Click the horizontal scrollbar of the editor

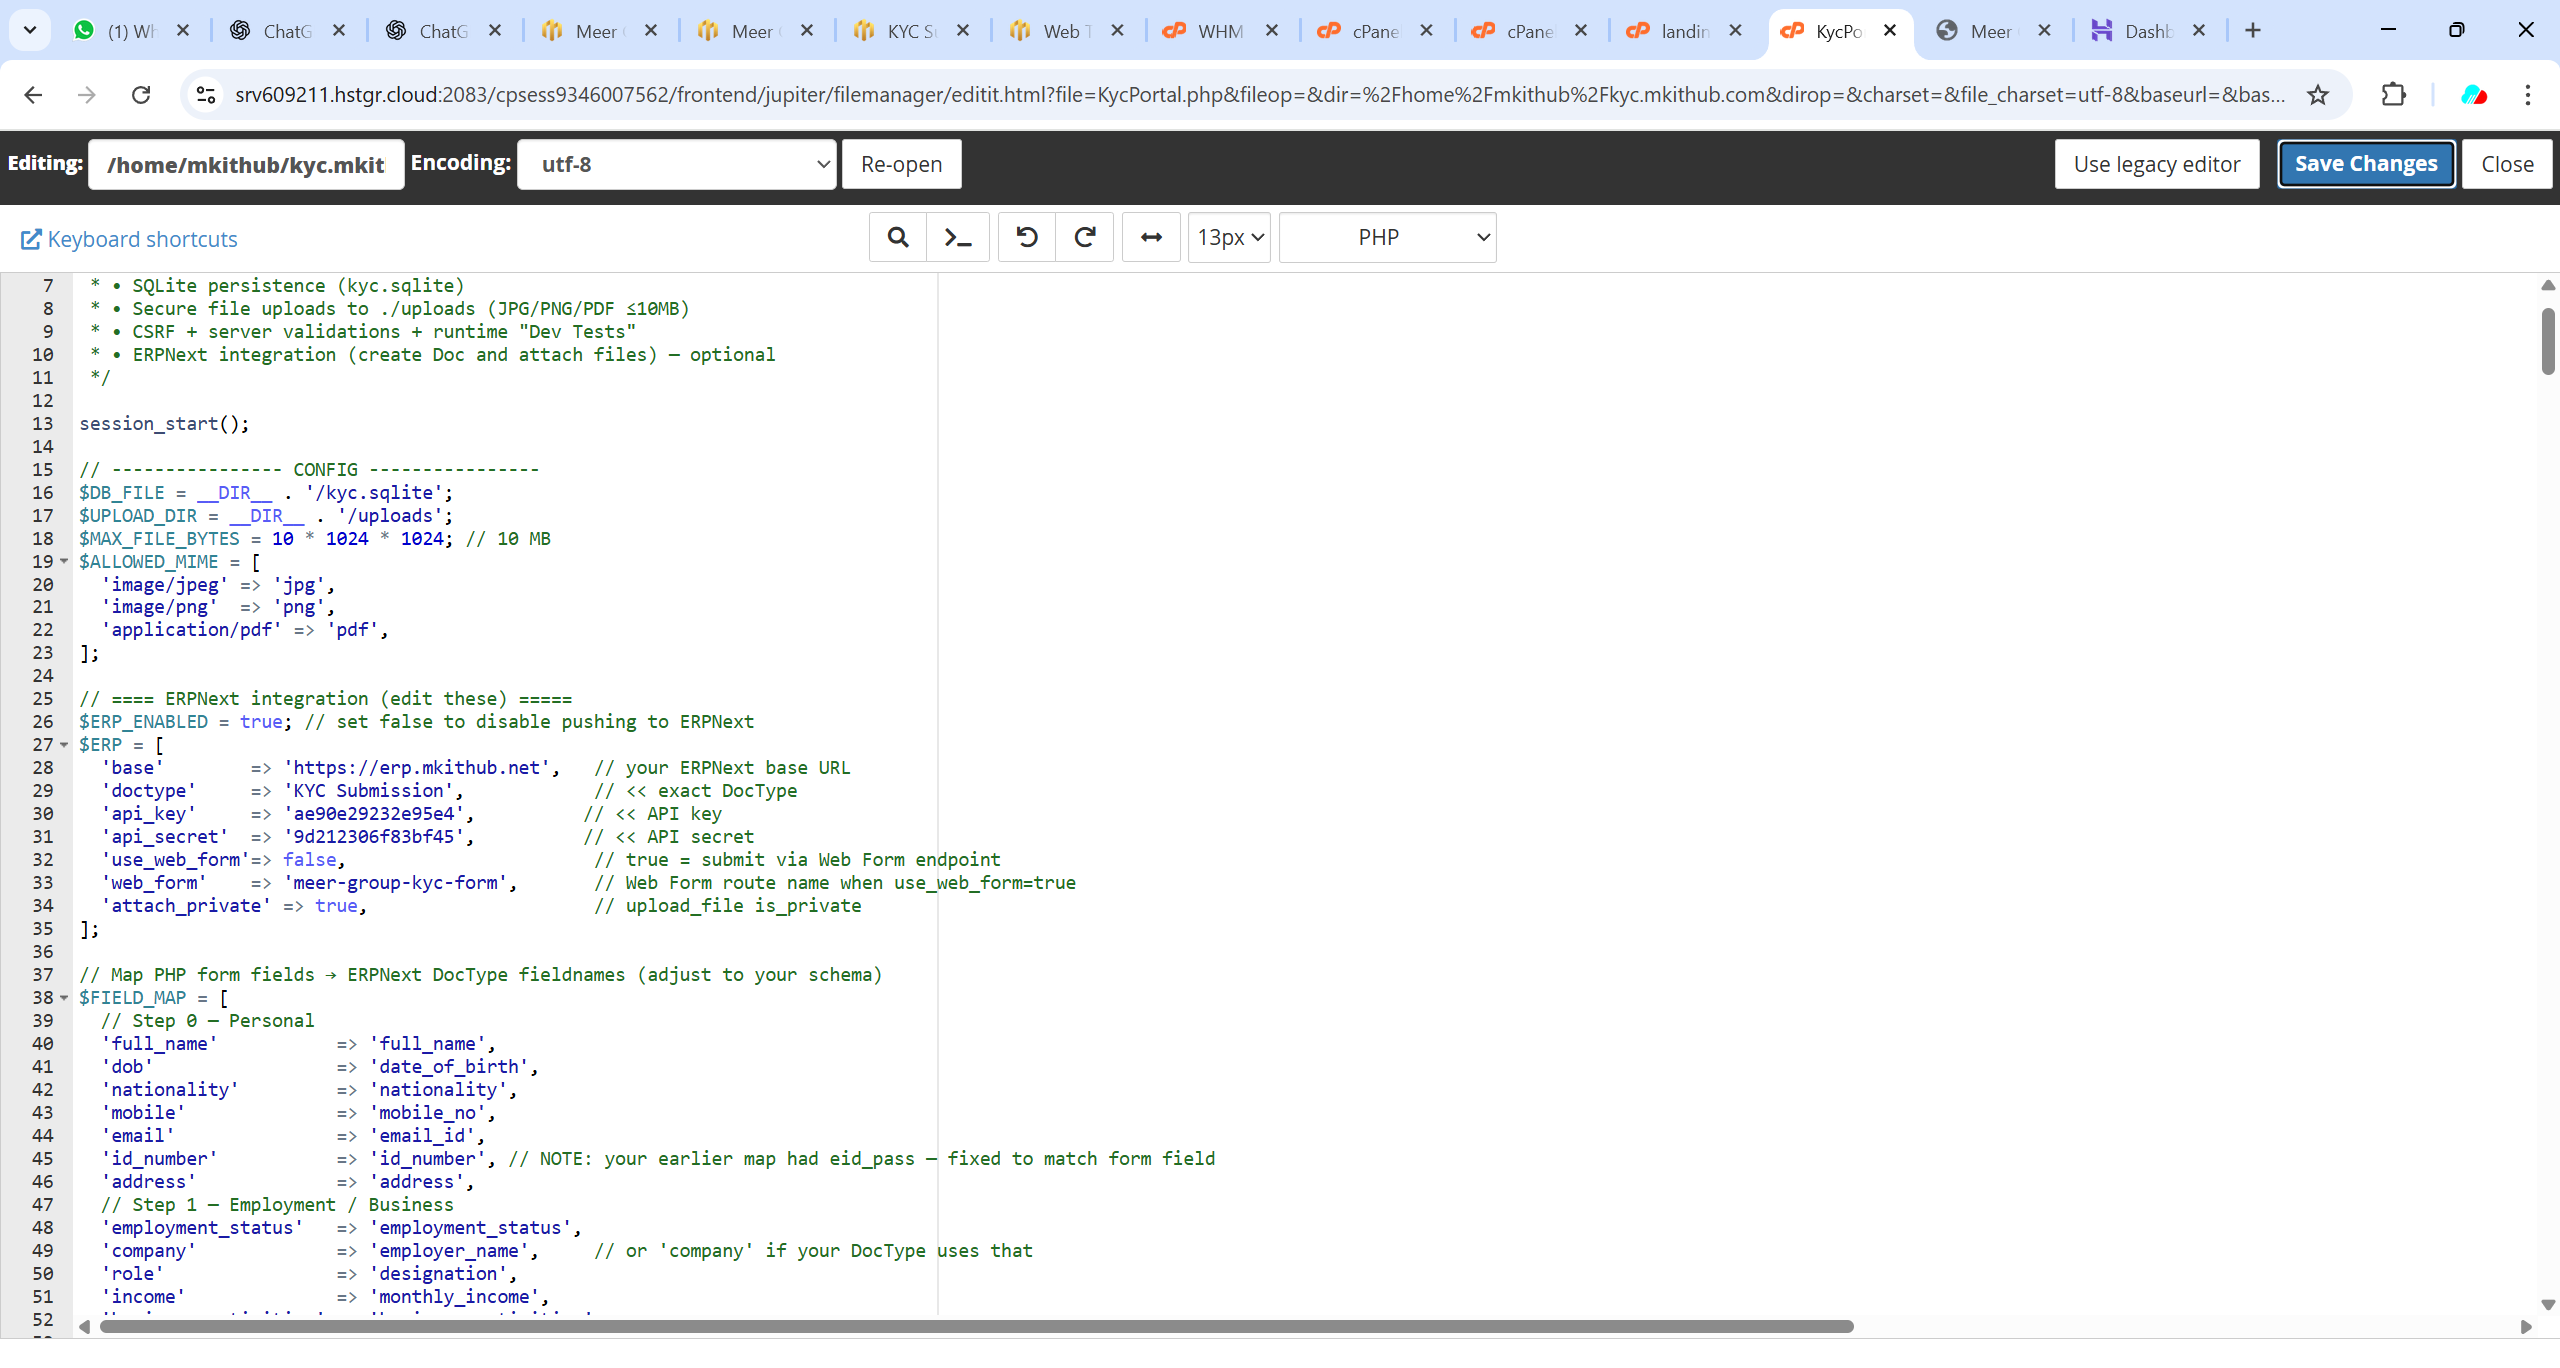[976, 1326]
